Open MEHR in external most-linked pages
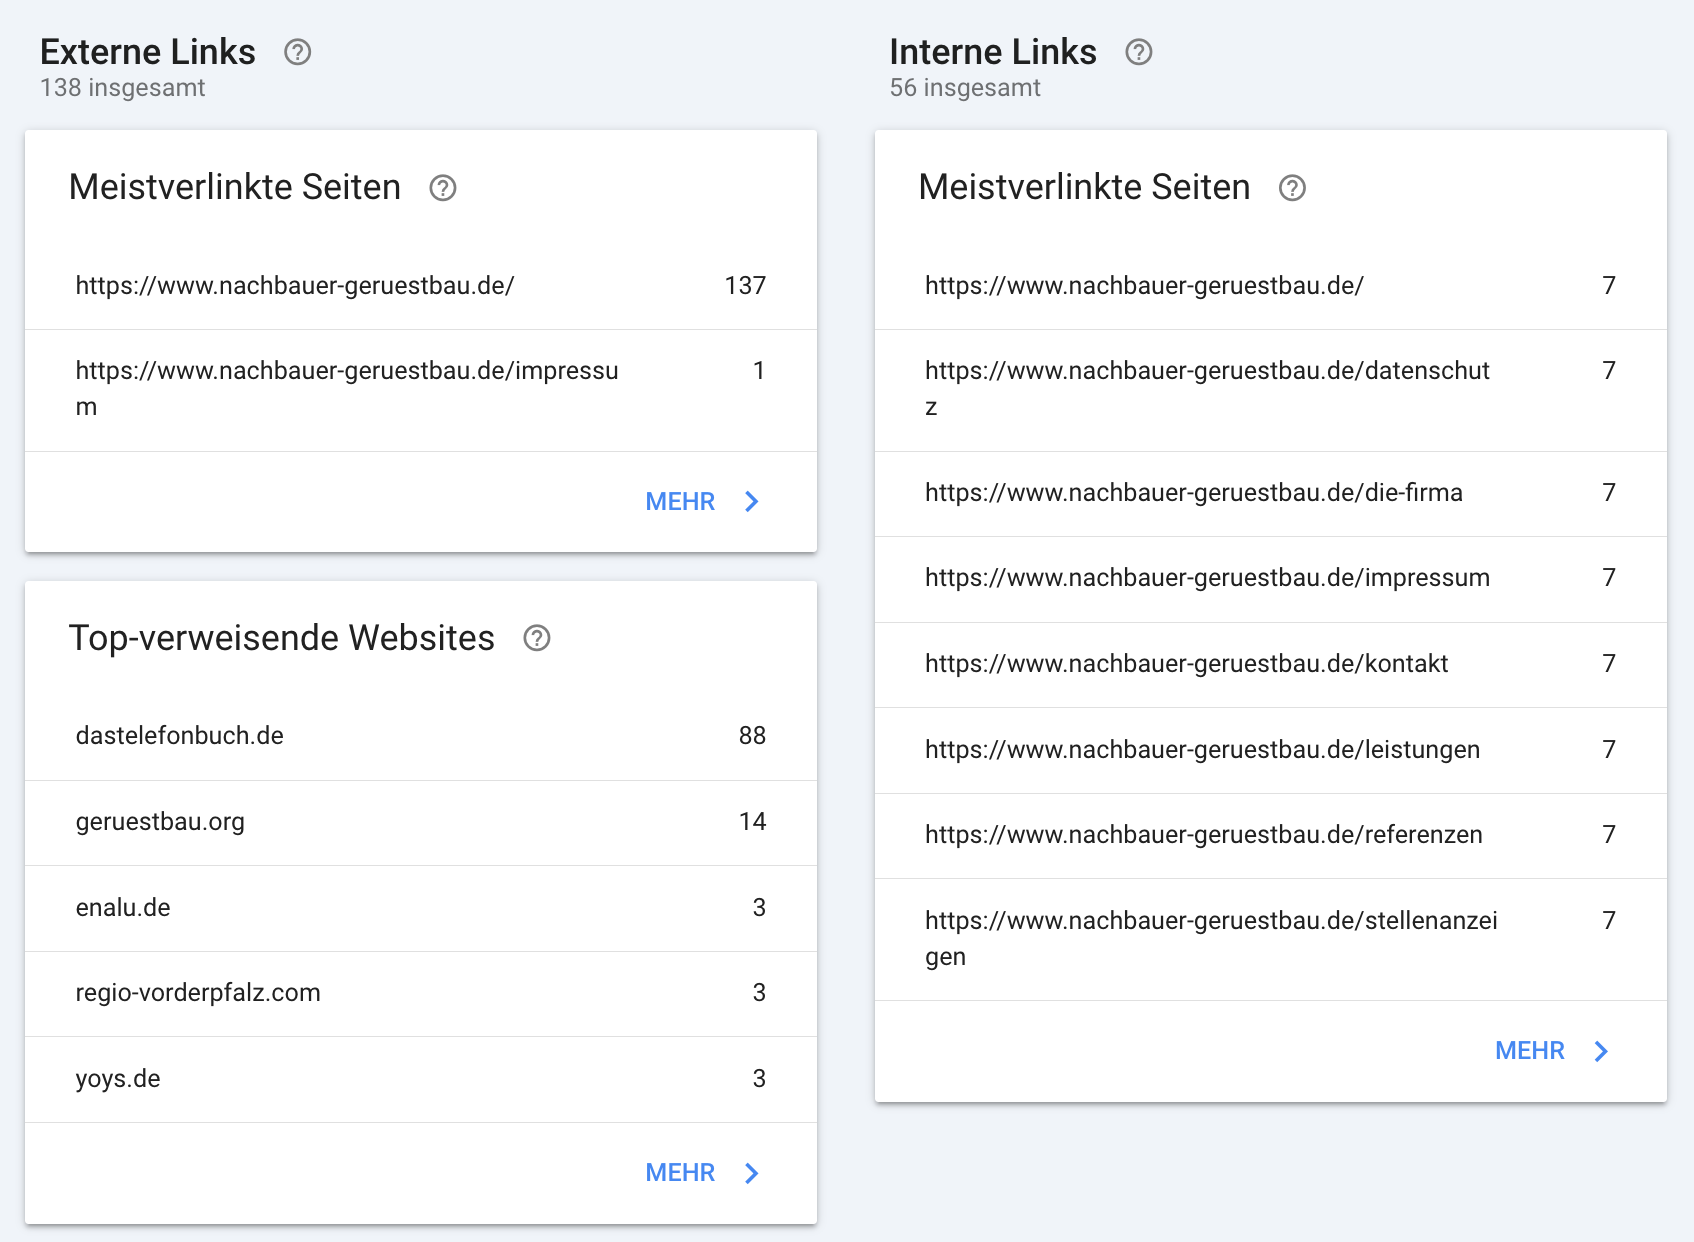The height and width of the screenshot is (1242, 1694). coord(680,502)
